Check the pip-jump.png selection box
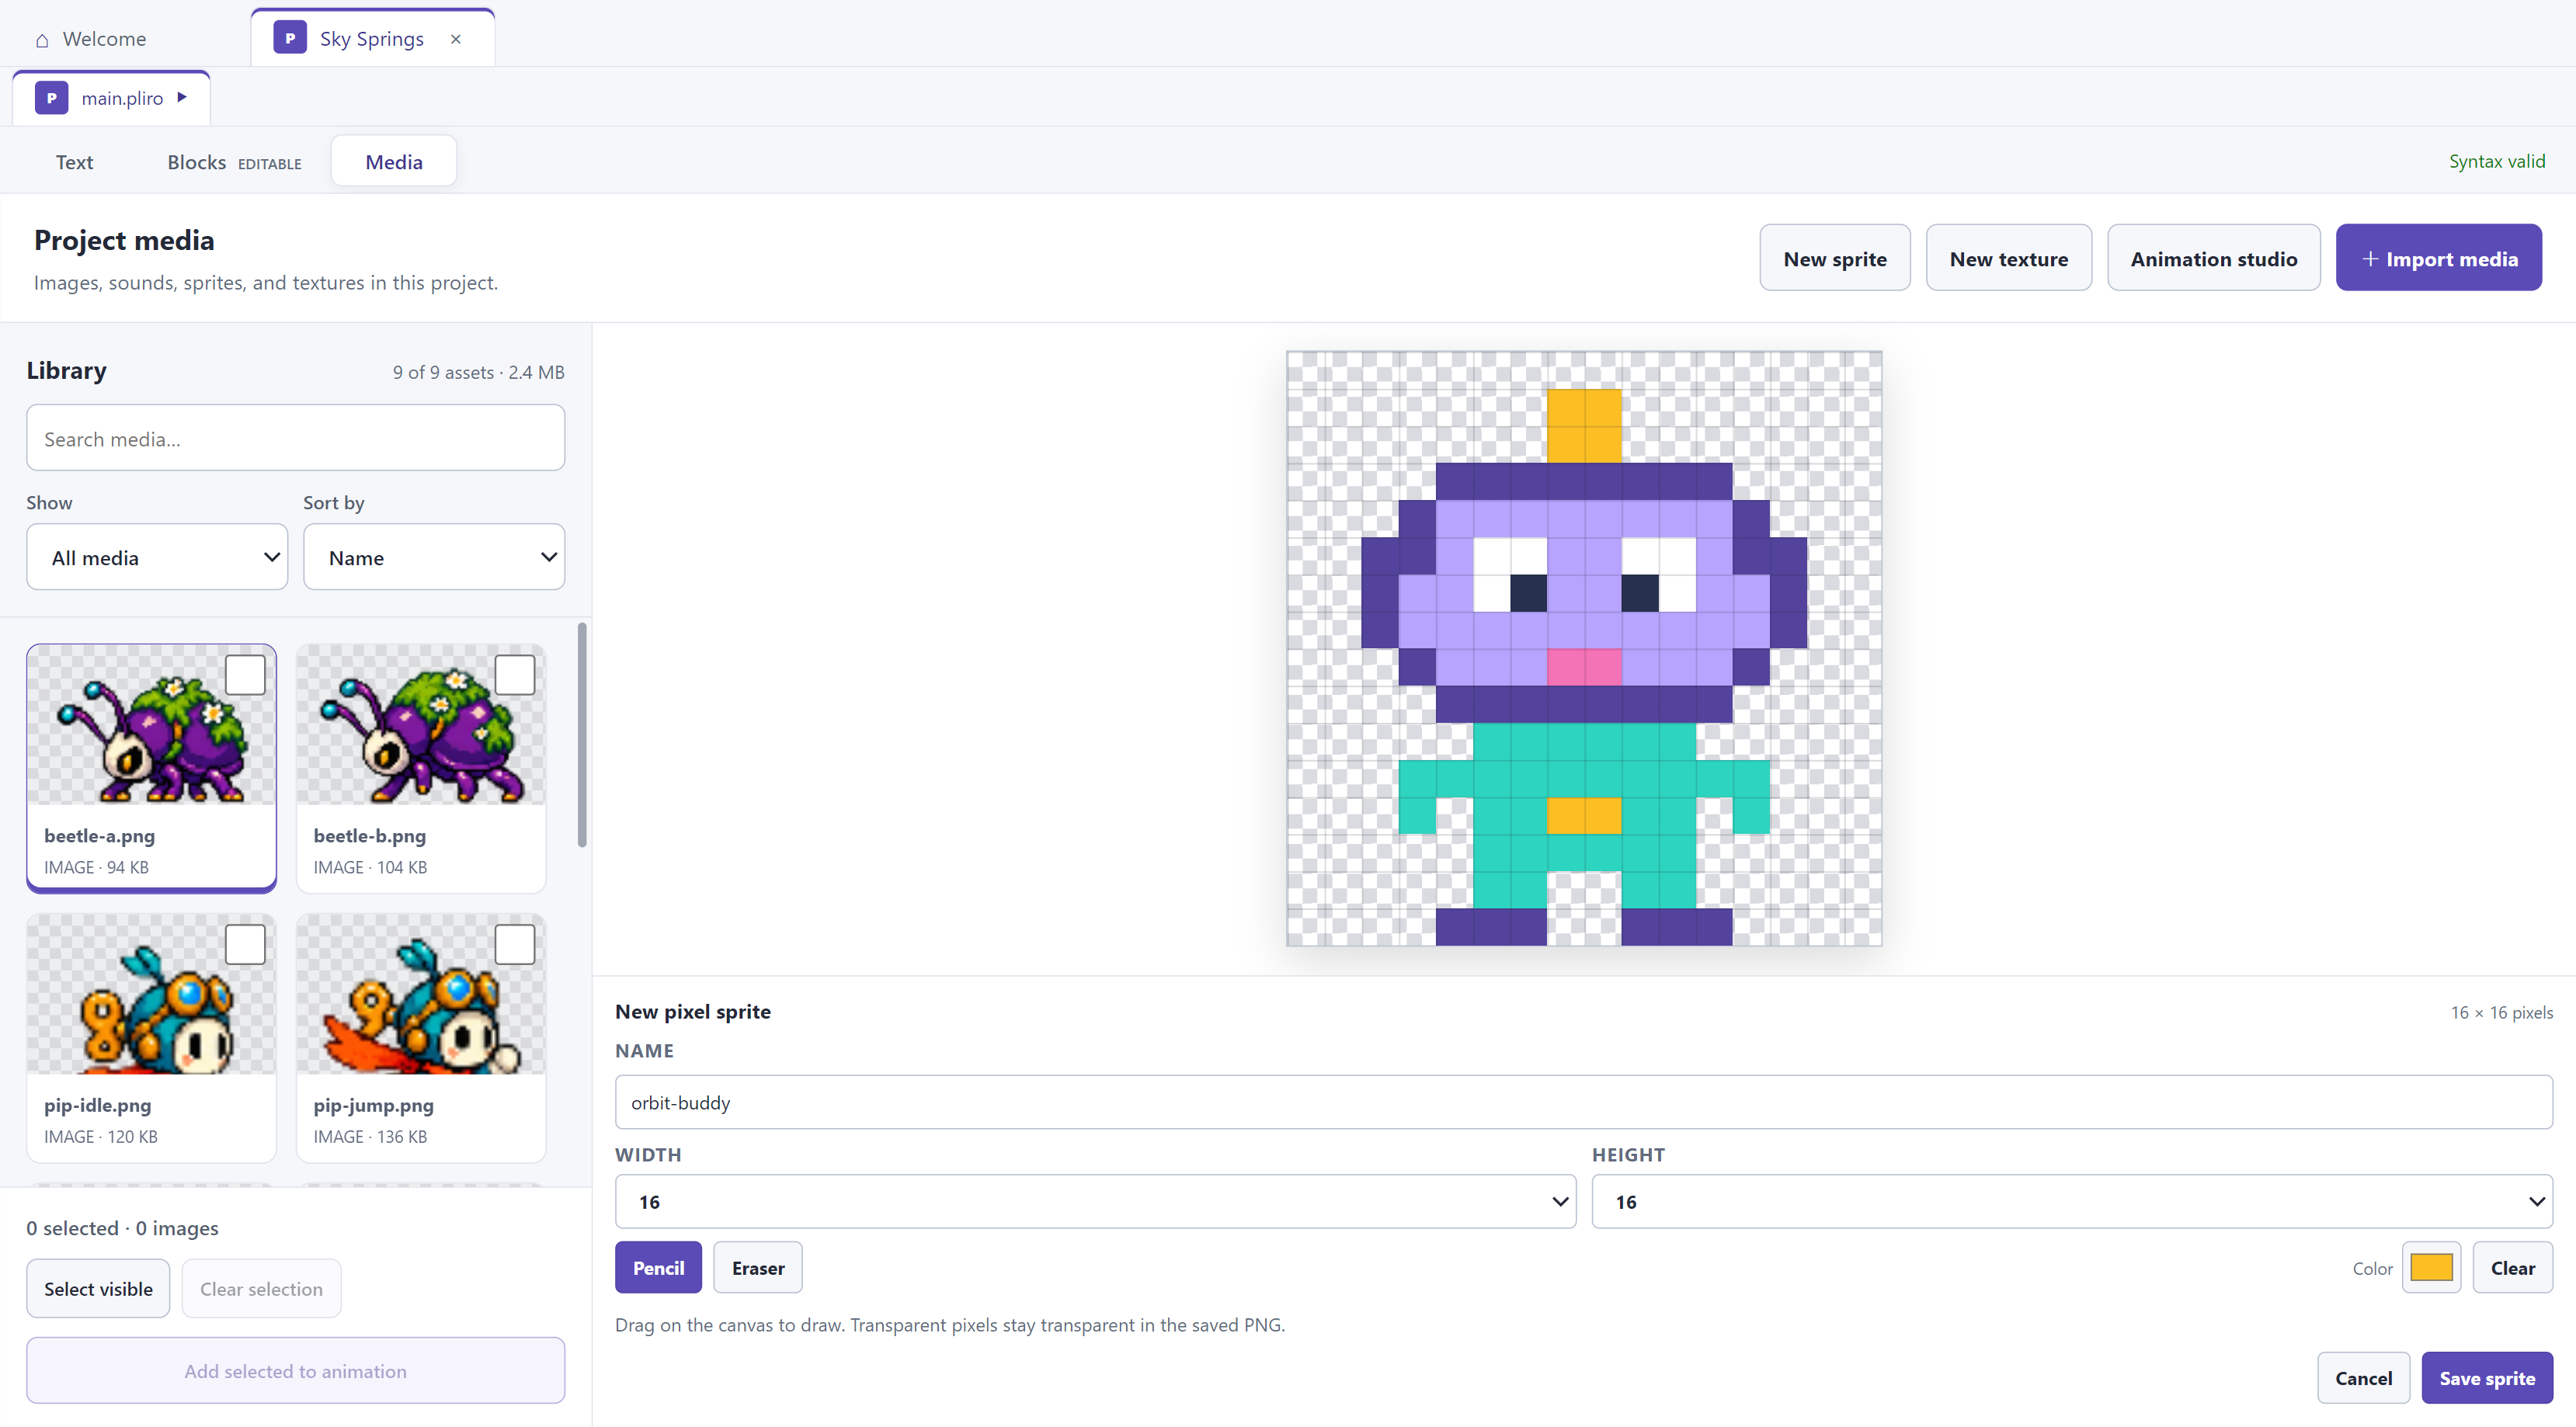This screenshot has height=1427, width=2576. pyautogui.click(x=515, y=944)
